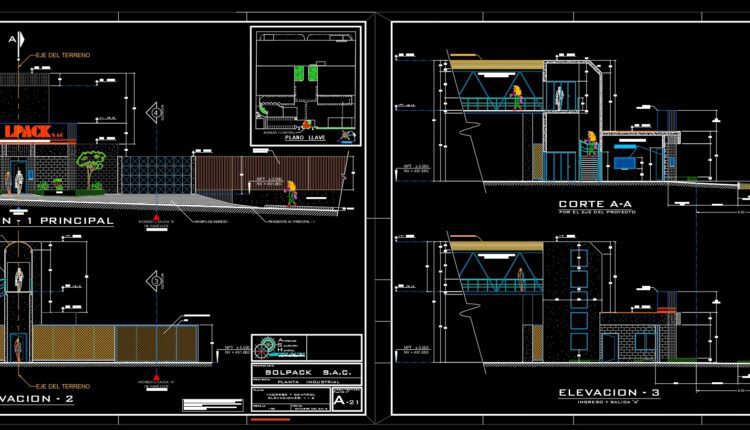Click the 'CORTE A-A' section title

(595, 204)
